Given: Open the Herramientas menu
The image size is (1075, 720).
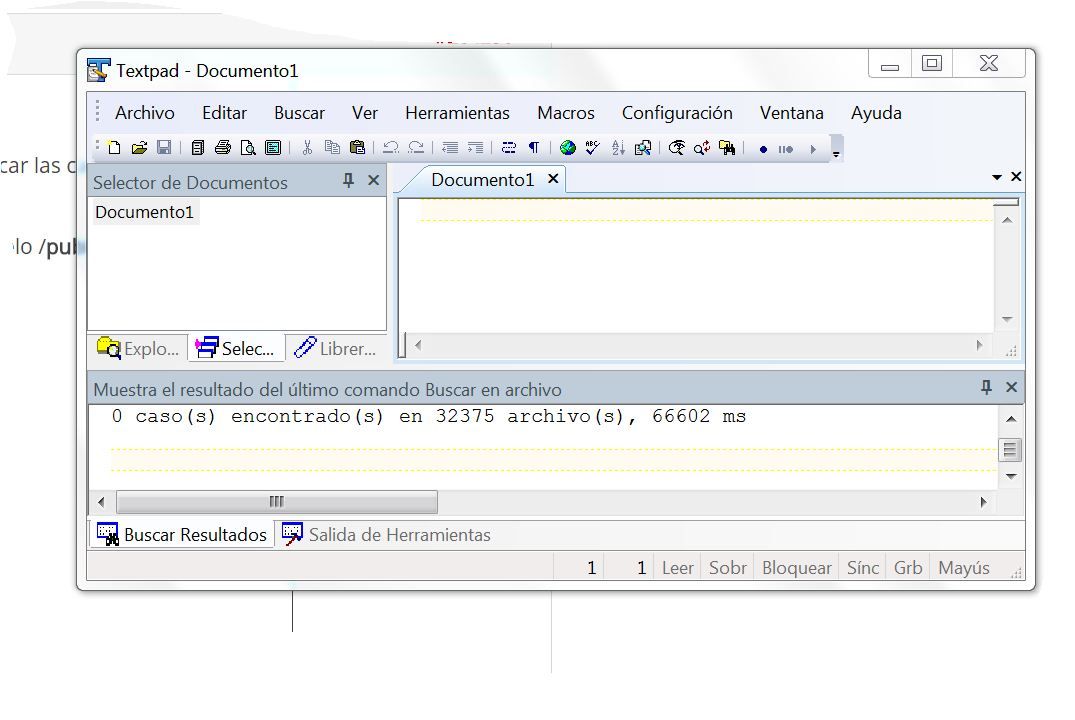Looking at the screenshot, I should (457, 112).
